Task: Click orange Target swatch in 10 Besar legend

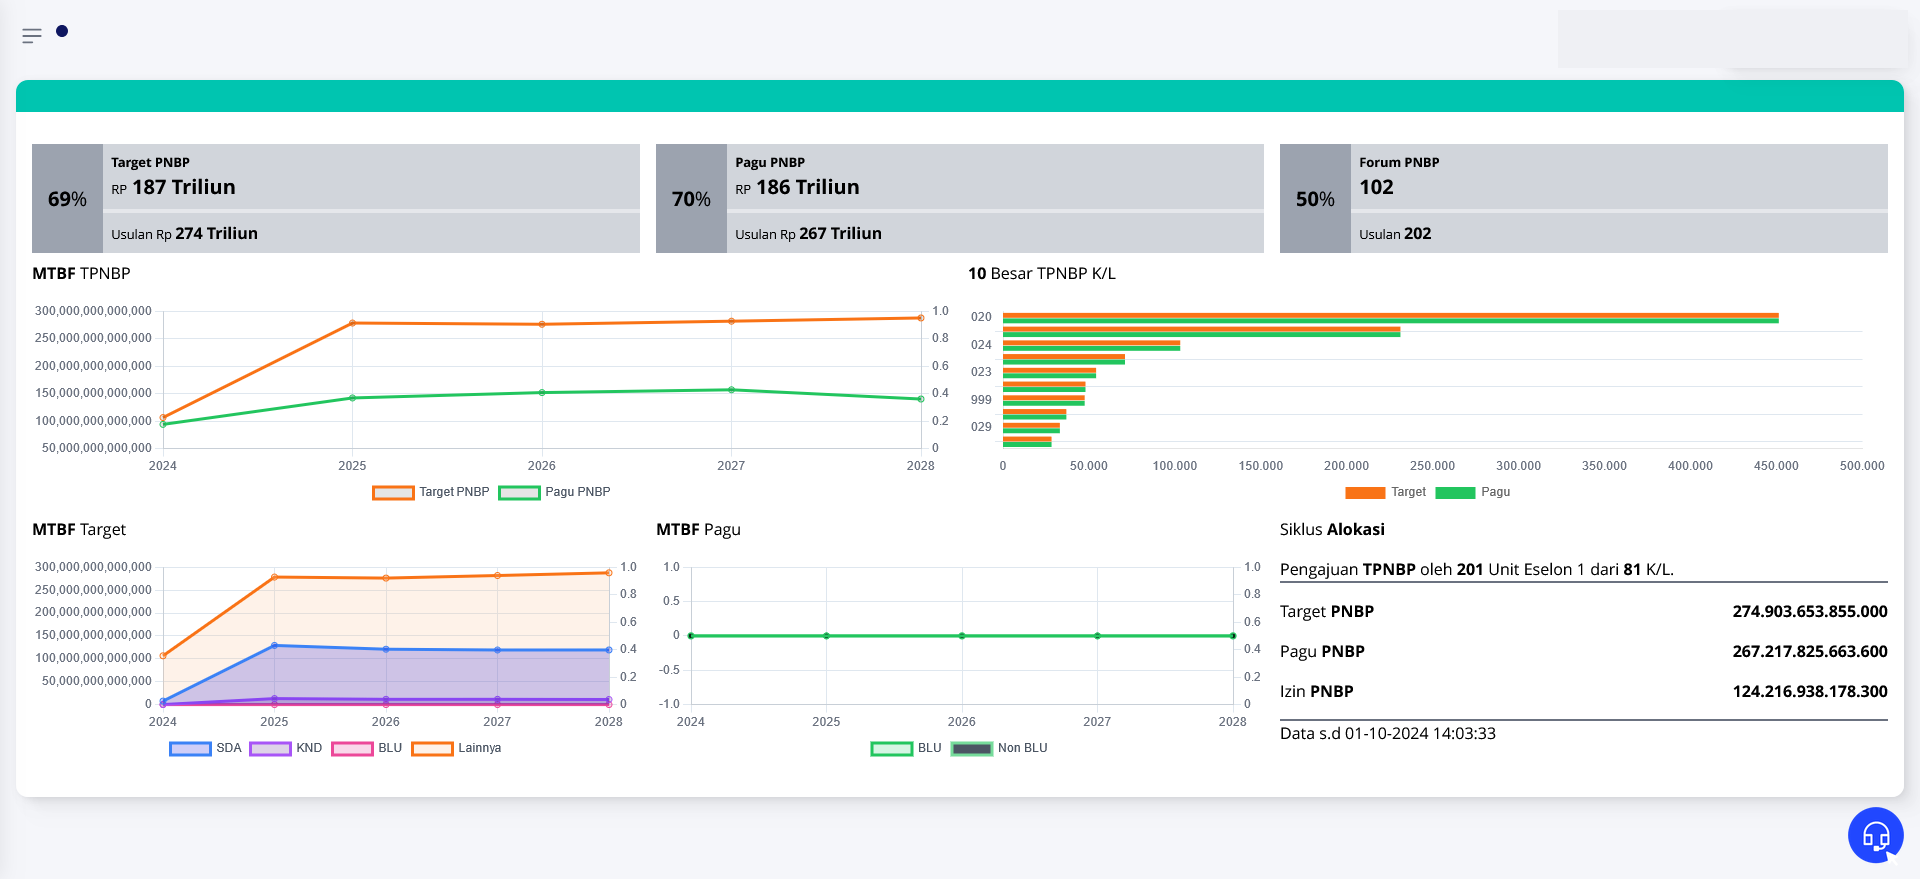Action: 1365,492
